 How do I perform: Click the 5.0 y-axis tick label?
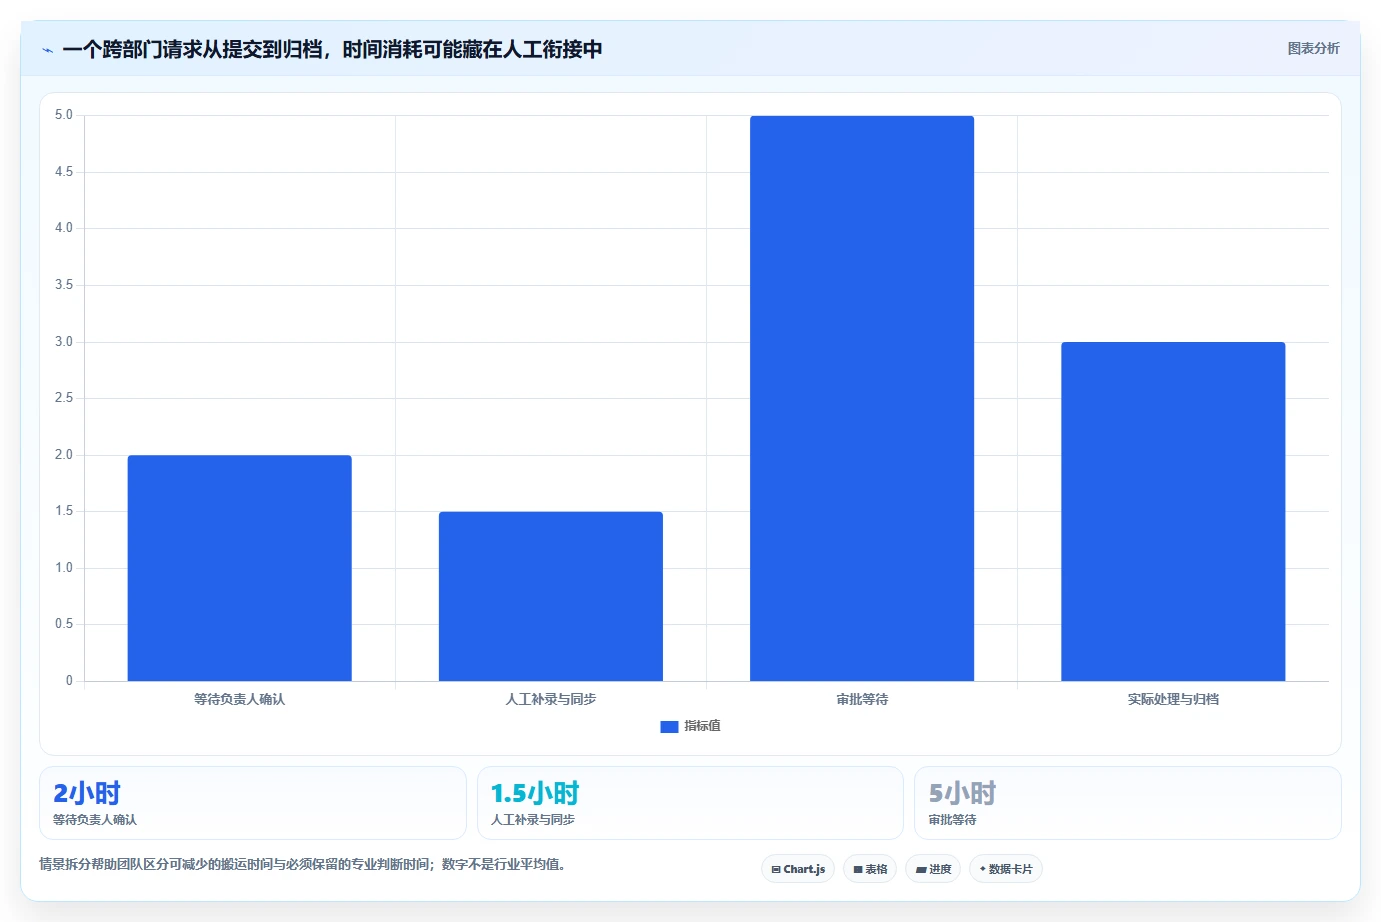coord(64,115)
